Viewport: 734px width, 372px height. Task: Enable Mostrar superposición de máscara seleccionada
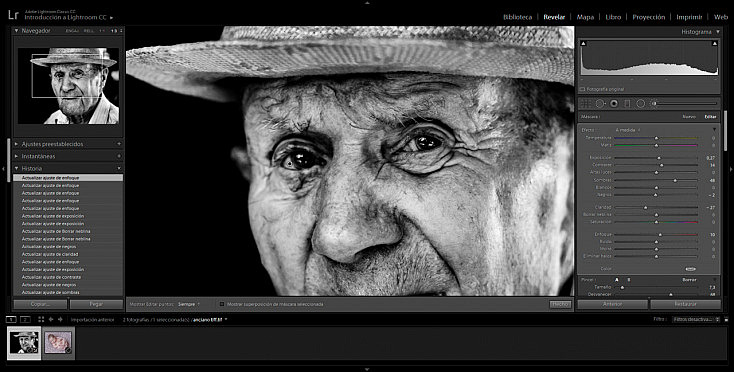pyautogui.click(x=222, y=304)
